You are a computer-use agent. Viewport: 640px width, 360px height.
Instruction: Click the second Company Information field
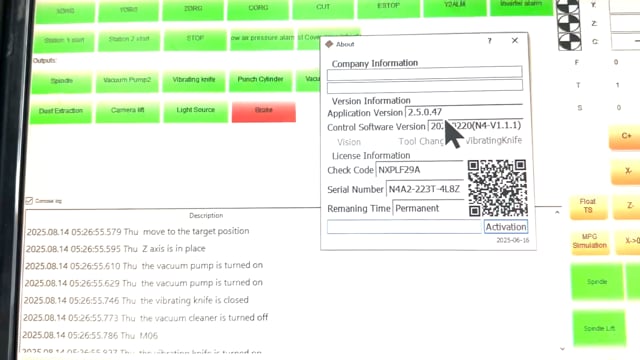(x=424, y=86)
